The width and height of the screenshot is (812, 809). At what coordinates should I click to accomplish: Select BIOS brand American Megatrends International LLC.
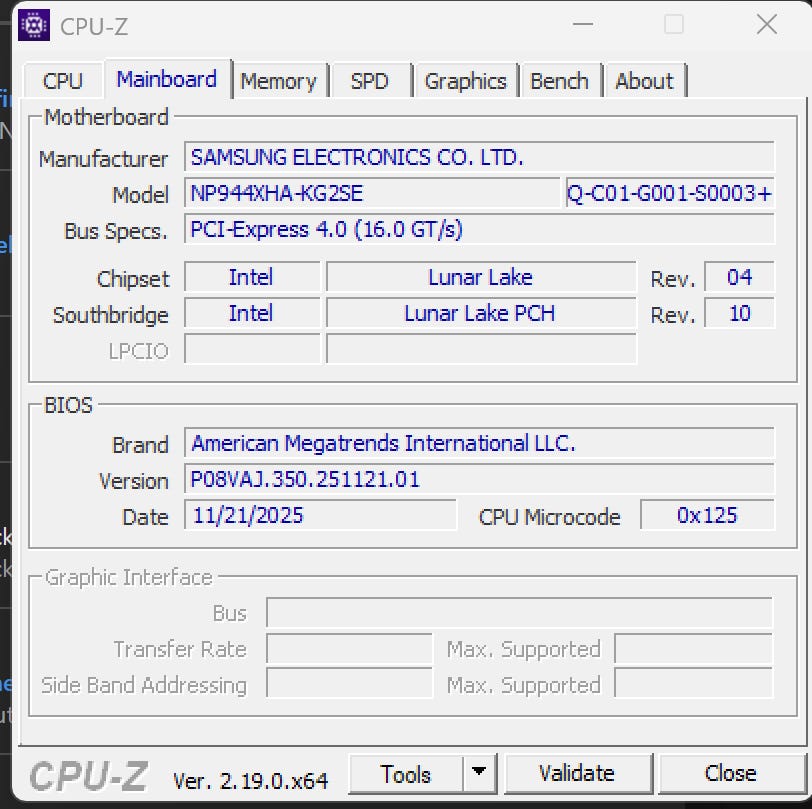[480, 443]
